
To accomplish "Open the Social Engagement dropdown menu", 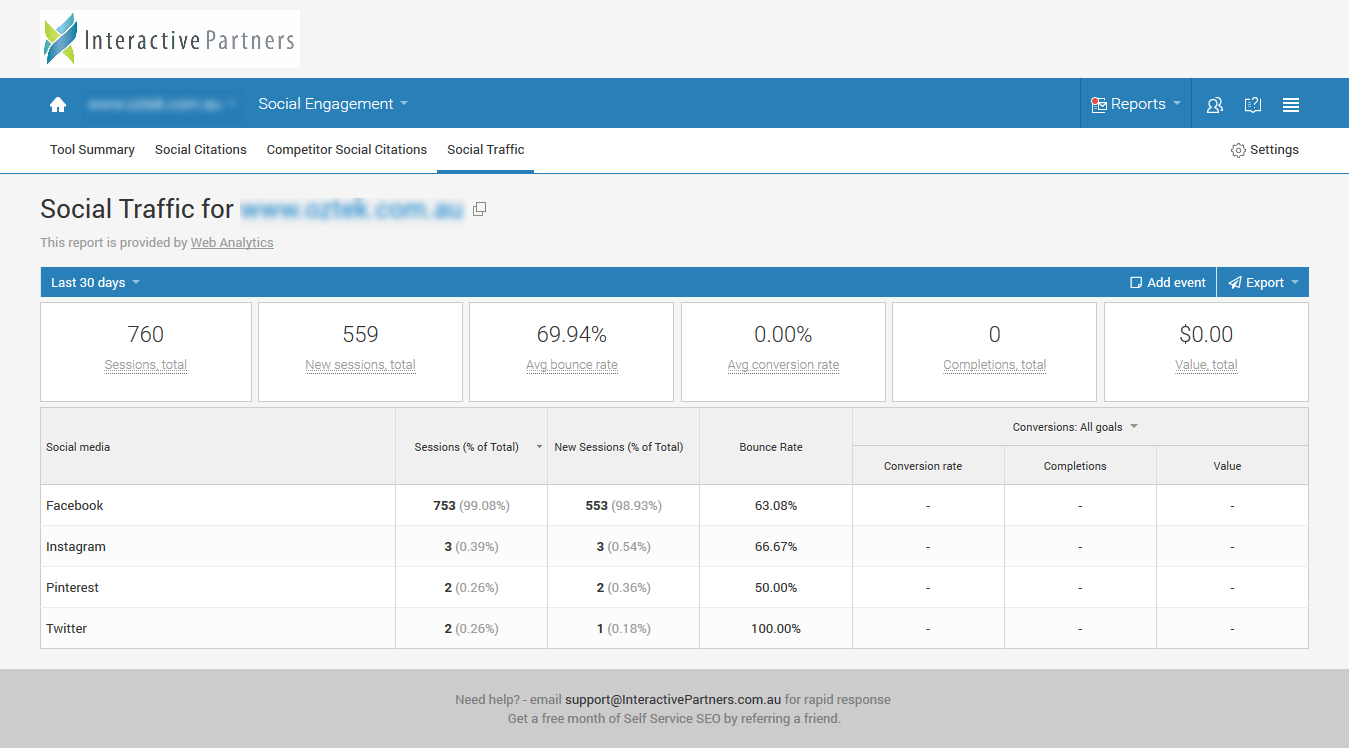I will pos(333,104).
